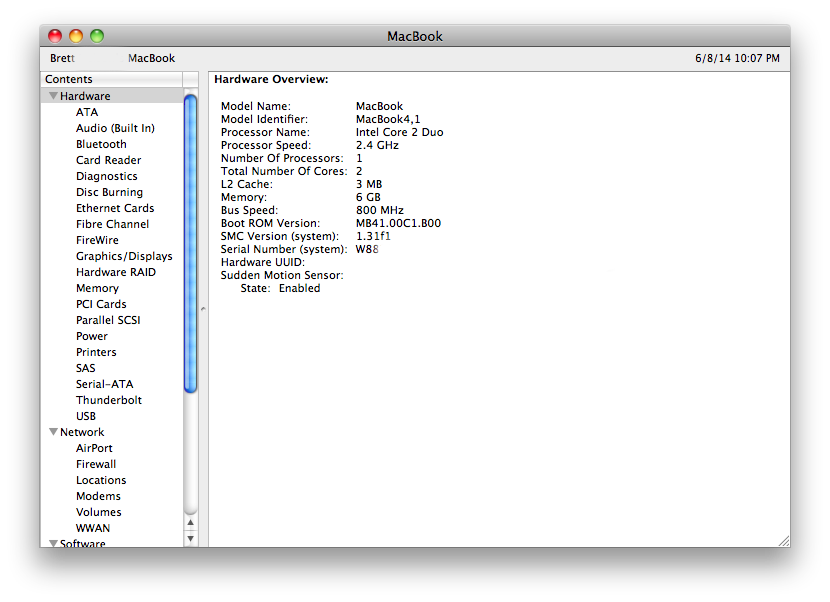This screenshot has height=602, width=830.
Task: Click the Brett name in header bar
Action: (62, 58)
